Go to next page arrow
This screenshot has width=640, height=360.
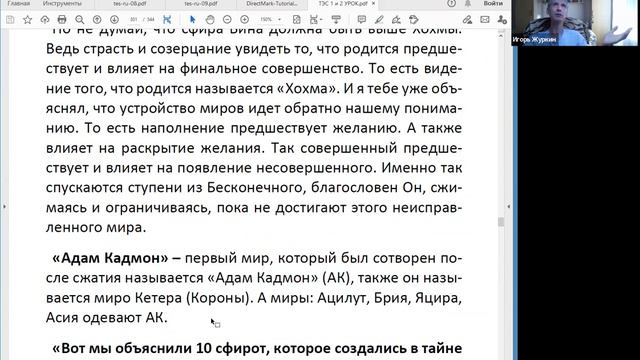[114, 20]
